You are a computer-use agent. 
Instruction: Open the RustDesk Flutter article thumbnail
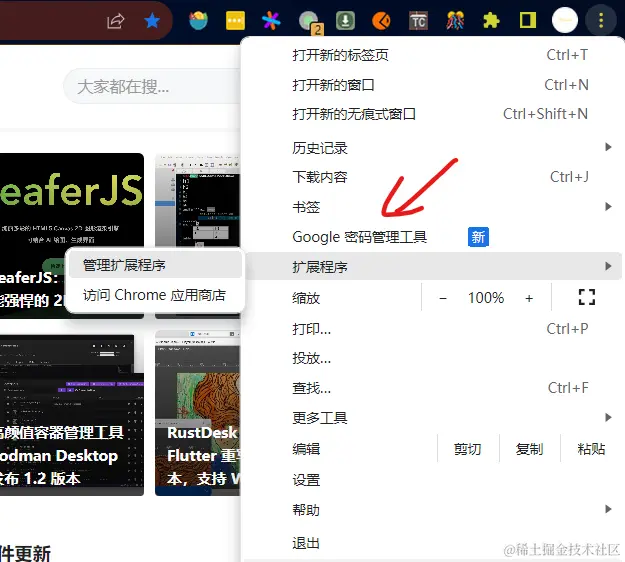pos(198,413)
